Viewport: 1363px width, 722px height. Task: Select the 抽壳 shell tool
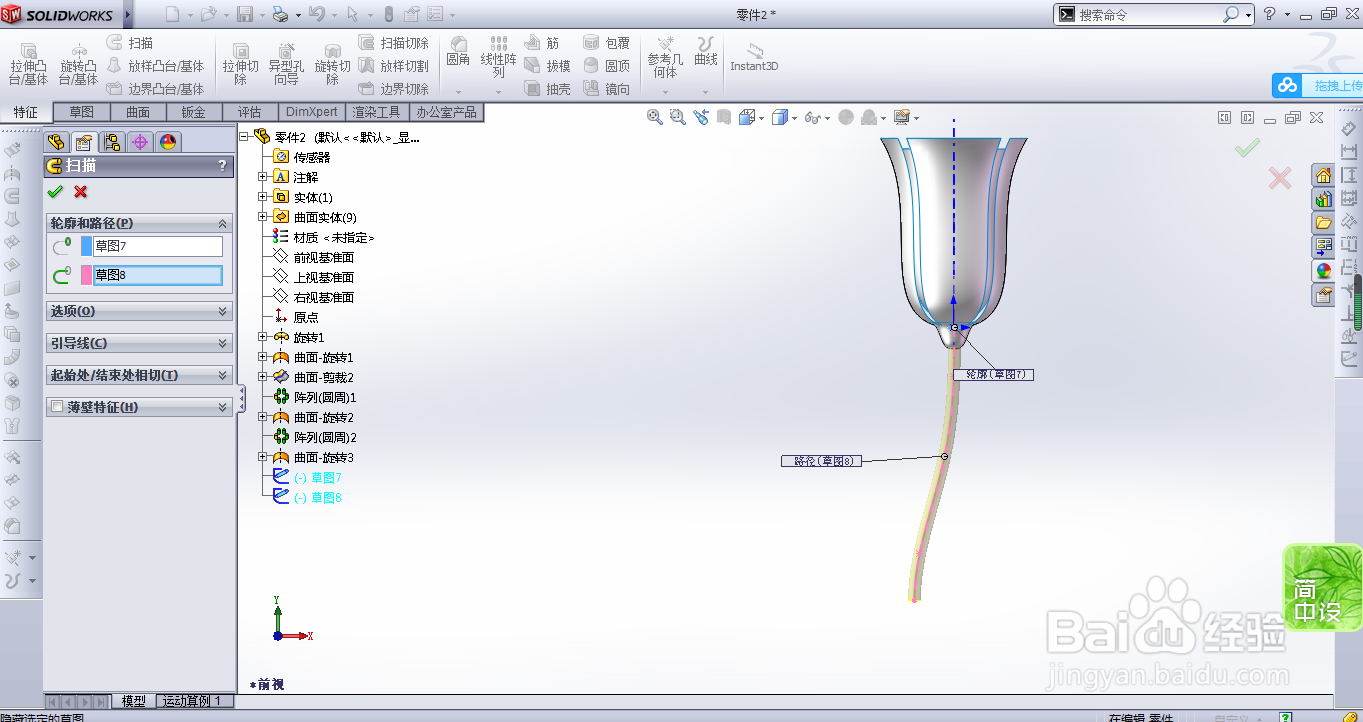548,89
